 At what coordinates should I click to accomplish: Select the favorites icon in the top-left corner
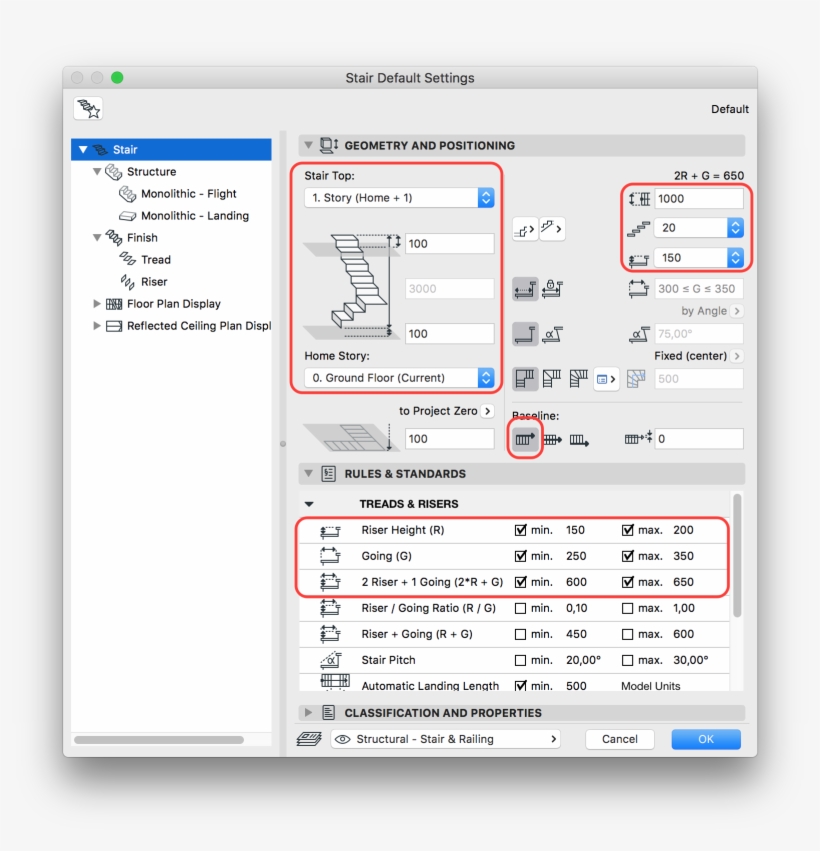(89, 108)
